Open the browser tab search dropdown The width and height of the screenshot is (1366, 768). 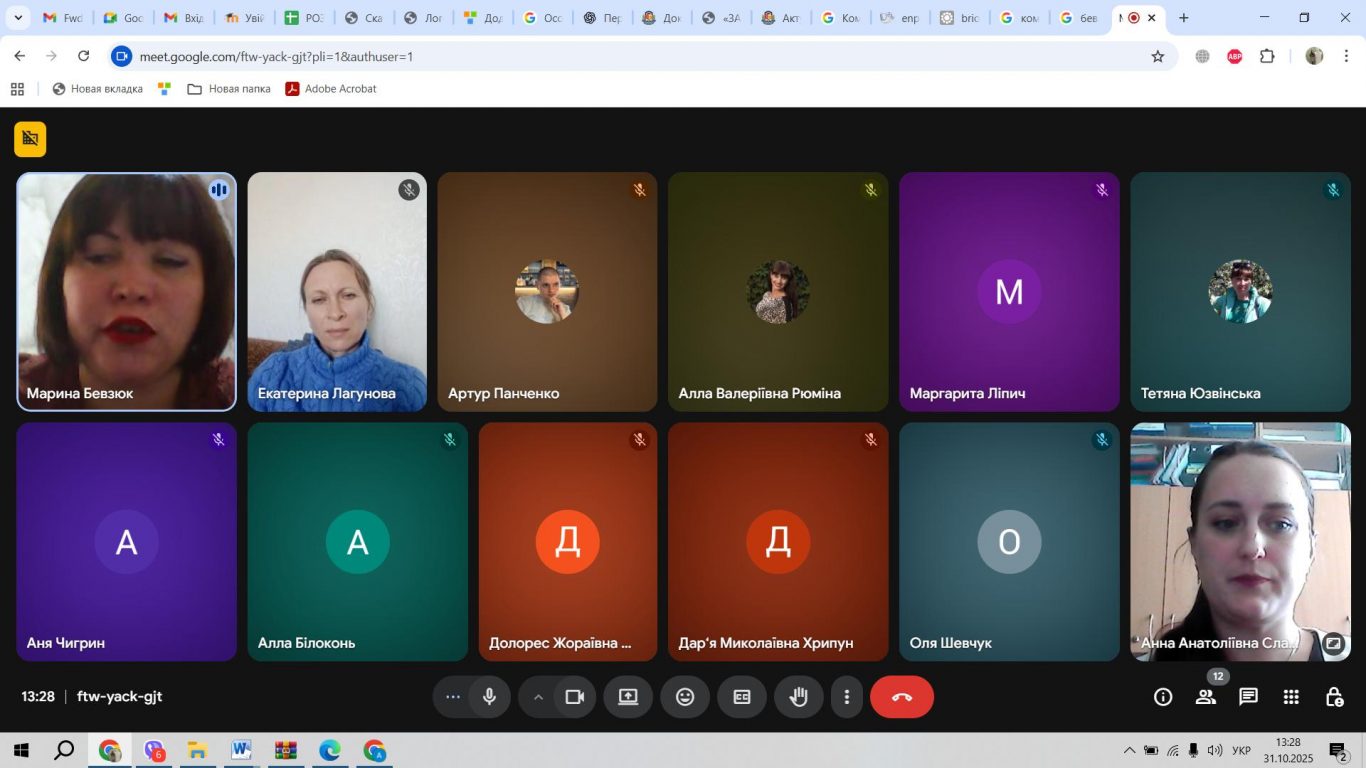[x=18, y=18]
